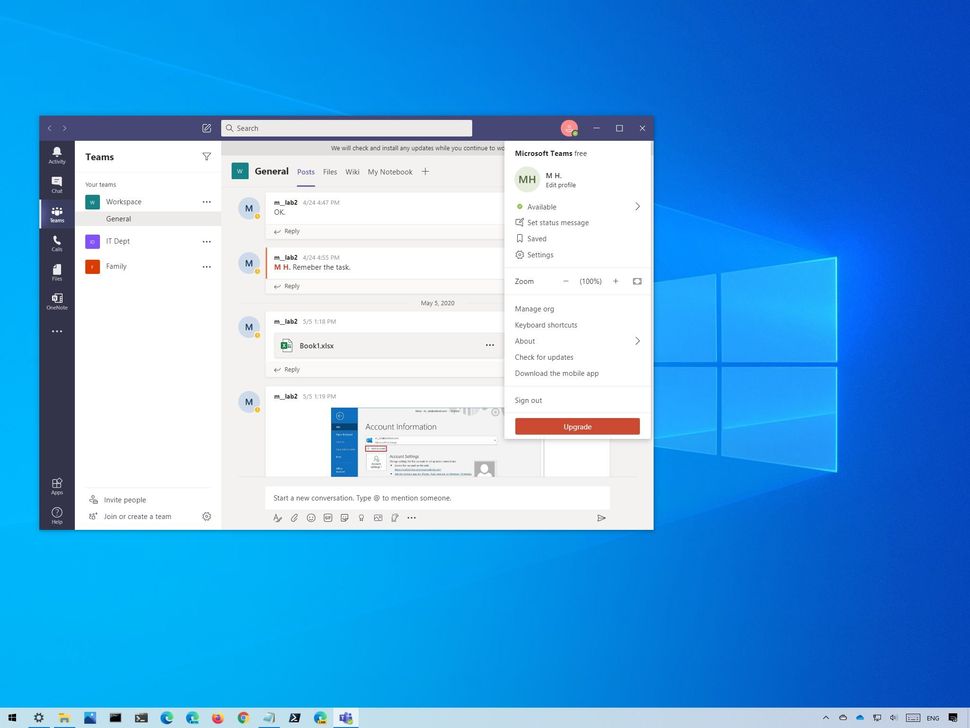970x728 pixels.
Task: Open text formatting options for the message
Action: pos(277,518)
